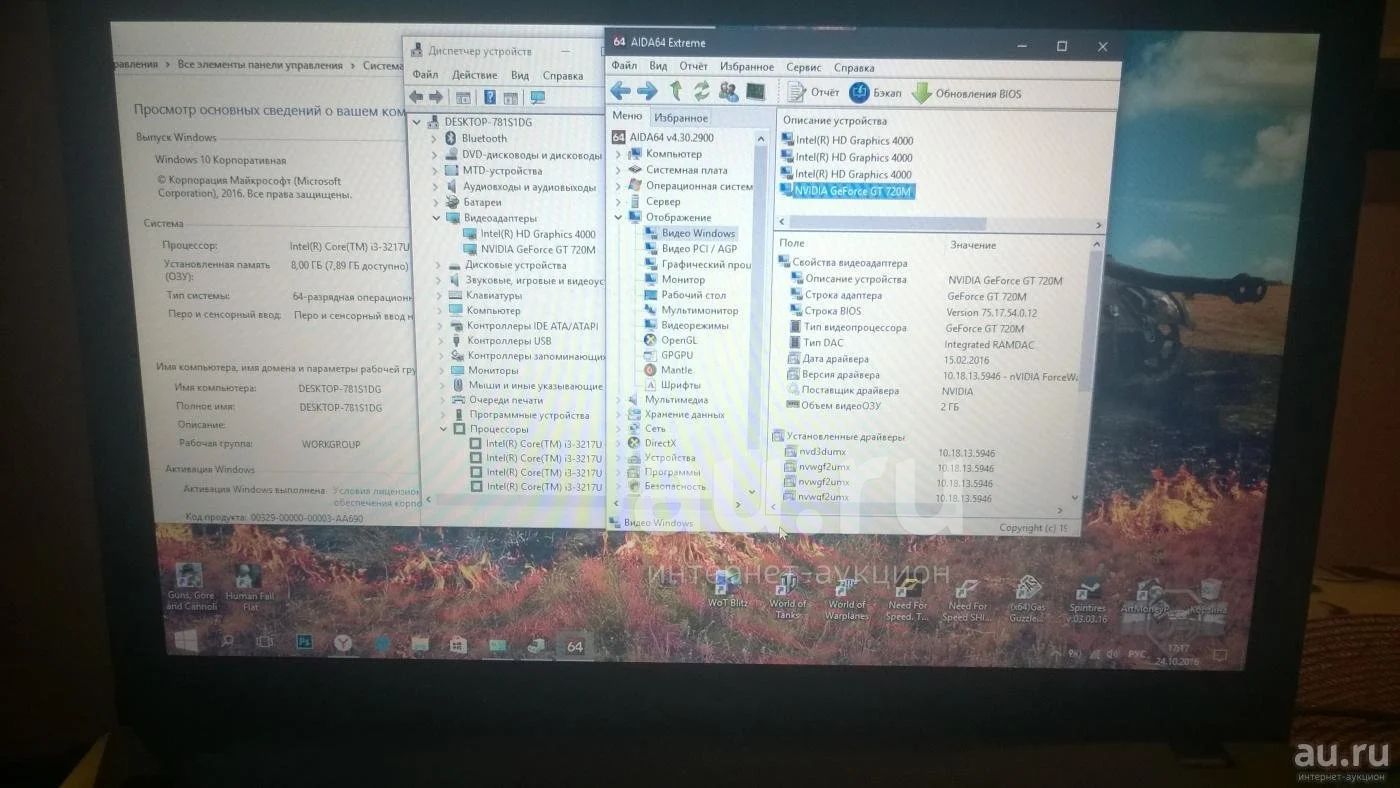1400x788 pixels.
Task: Click the users icon in AIDA64 toolbar
Action: (x=728, y=91)
